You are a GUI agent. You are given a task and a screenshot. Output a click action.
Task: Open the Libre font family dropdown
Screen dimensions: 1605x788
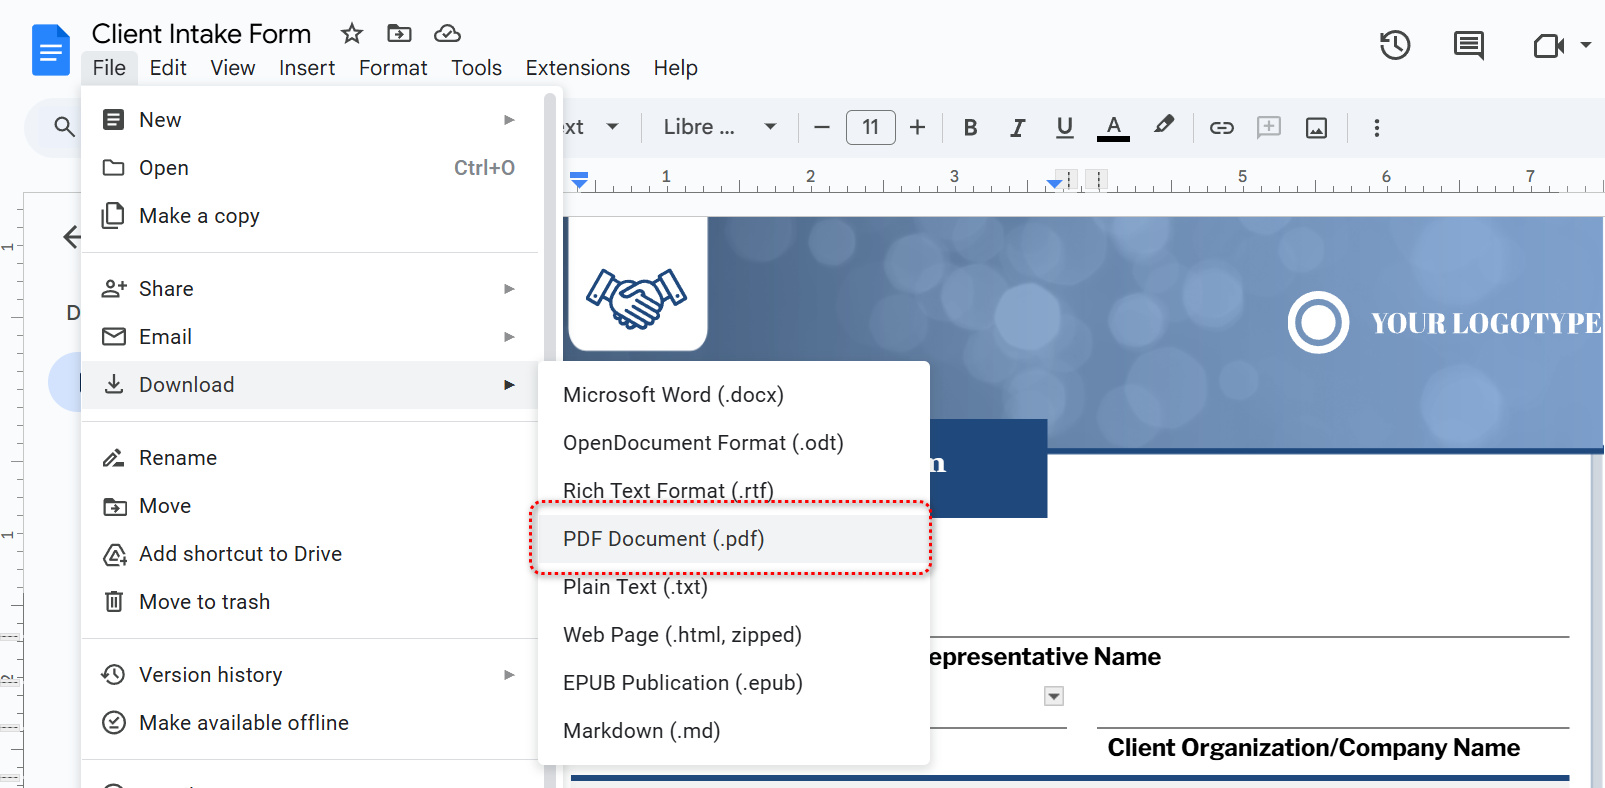pyautogui.click(x=719, y=127)
